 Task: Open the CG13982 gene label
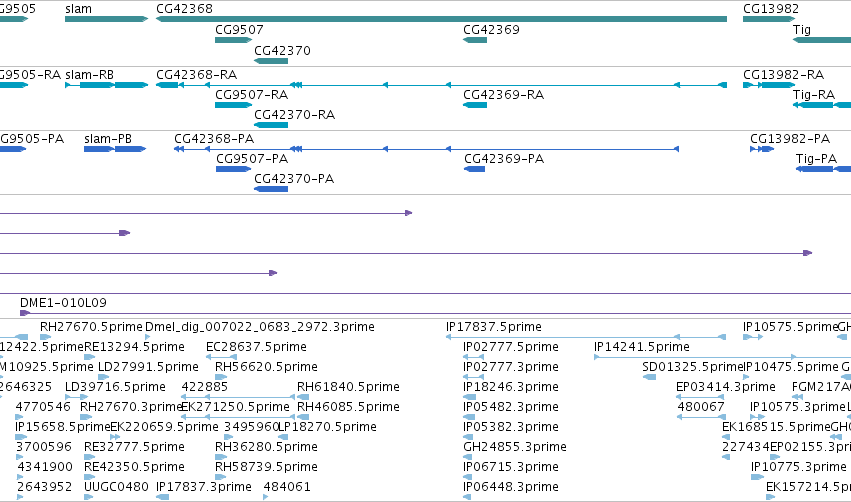click(x=771, y=9)
